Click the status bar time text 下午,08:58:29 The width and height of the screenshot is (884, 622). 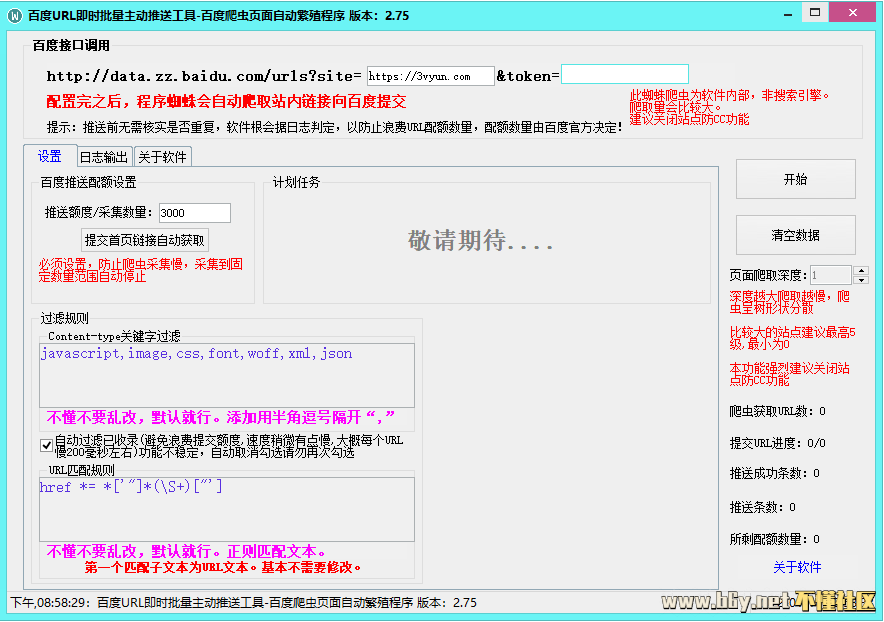point(50,602)
